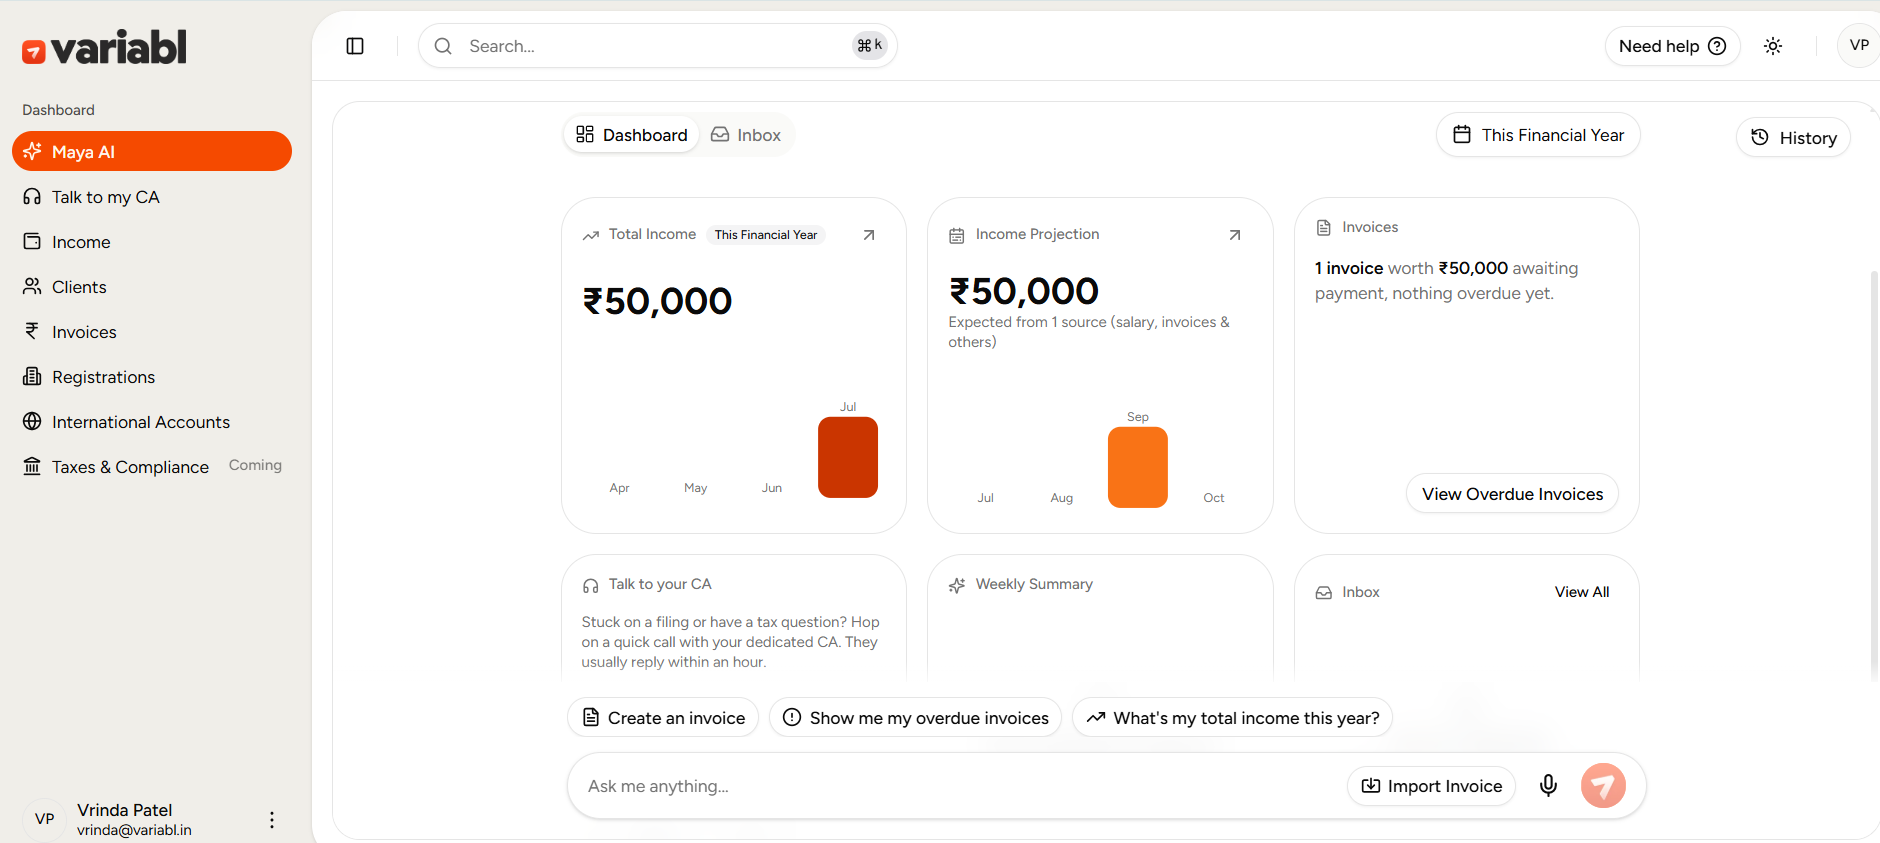Click the Need help button
The height and width of the screenshot is (843, 1880).
tap(1673, 46)
